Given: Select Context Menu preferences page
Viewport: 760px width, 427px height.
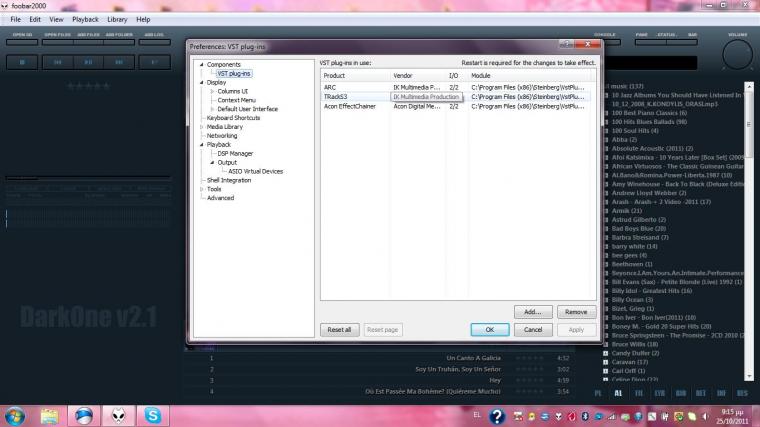Looking at the screenshot, I should click(x=236, y=100).
